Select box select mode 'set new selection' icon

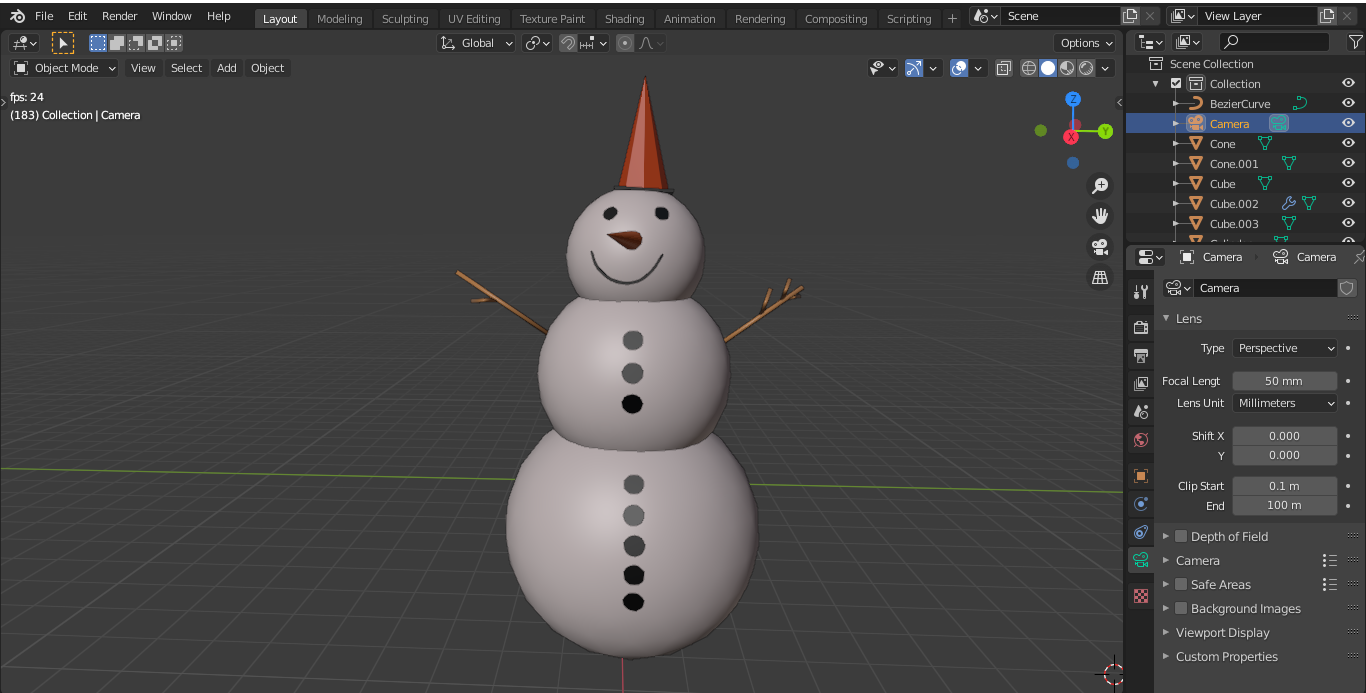pyautogui.click(x=98, y=43)
